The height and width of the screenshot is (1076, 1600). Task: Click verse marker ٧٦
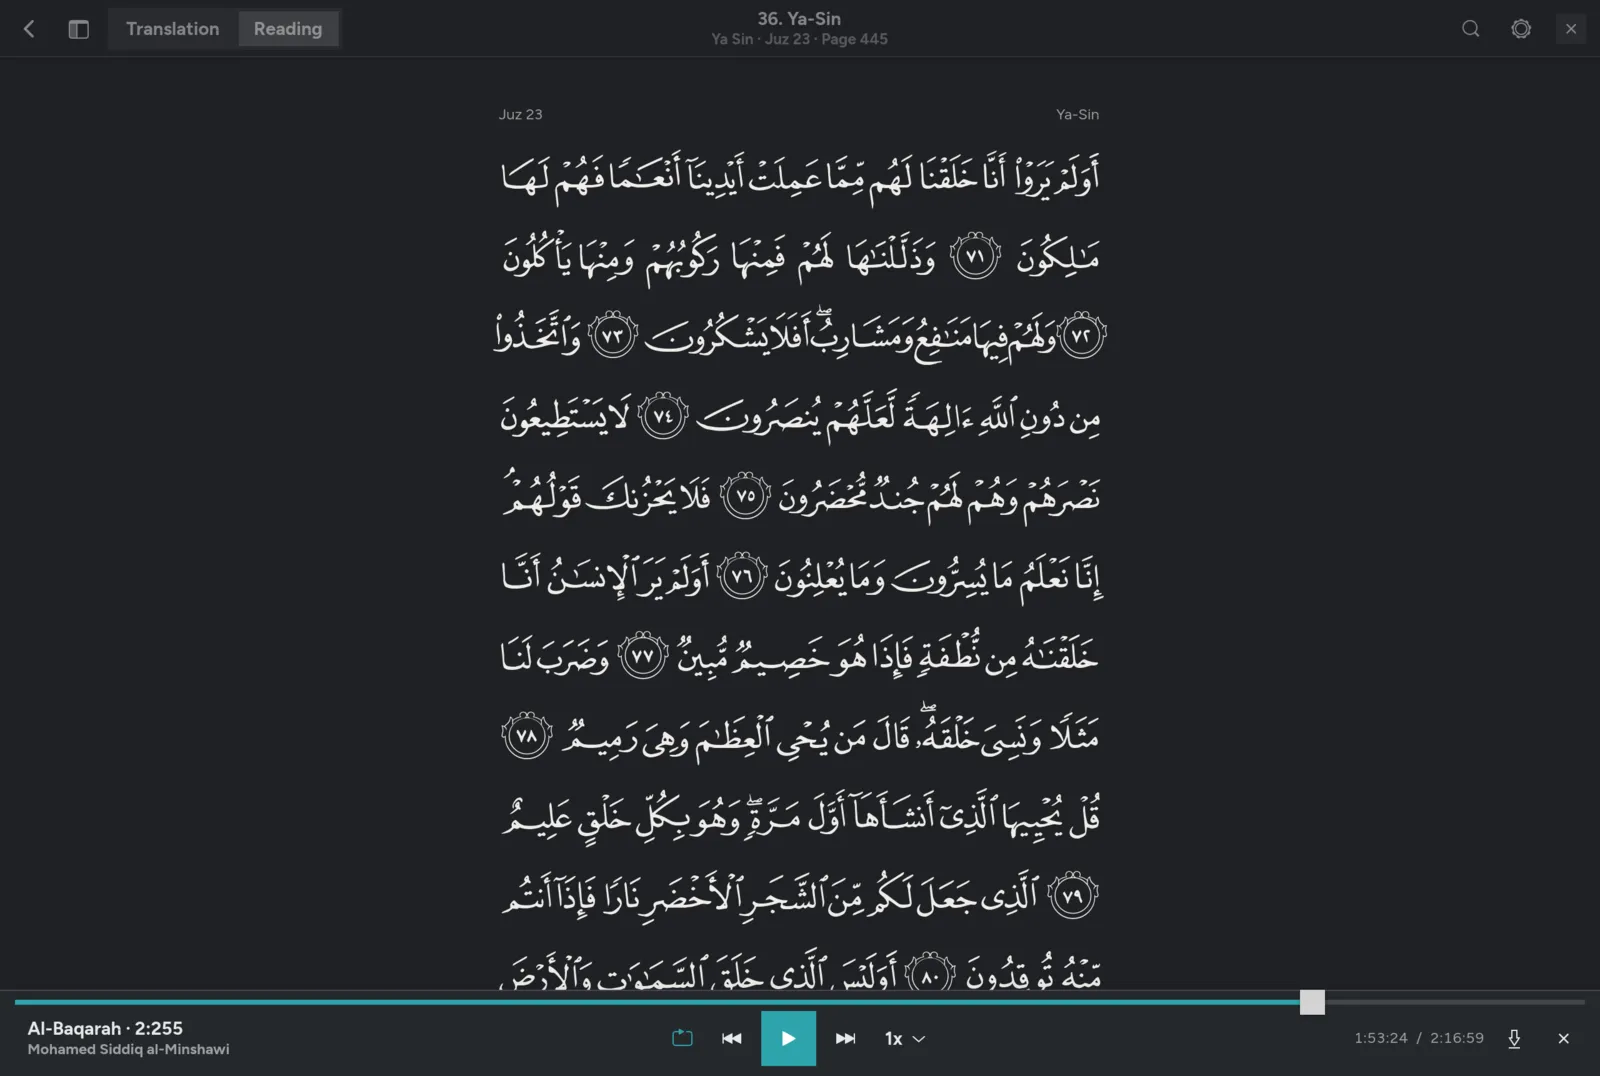[741, 576]
